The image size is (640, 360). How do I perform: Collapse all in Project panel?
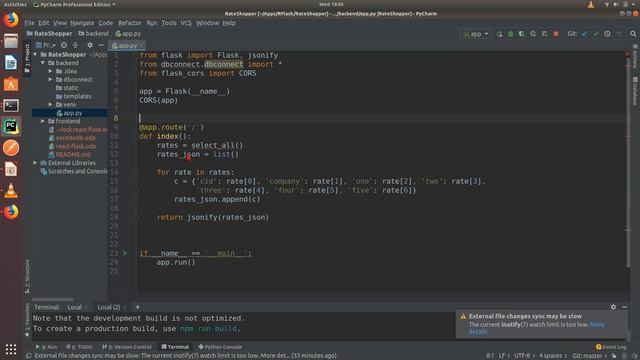(x=75, y=45)
